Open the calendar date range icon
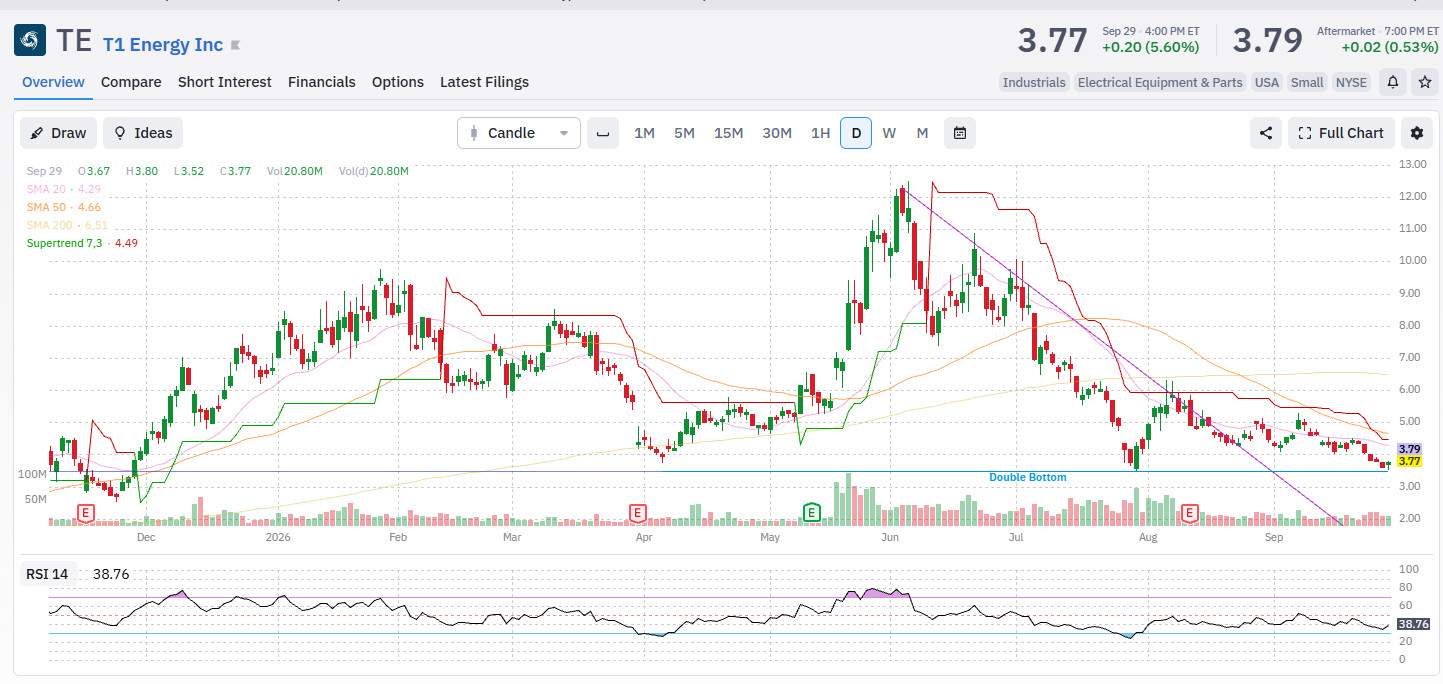Image resolution: width=1443 pixels, height=684 pixels. [960, 133]
